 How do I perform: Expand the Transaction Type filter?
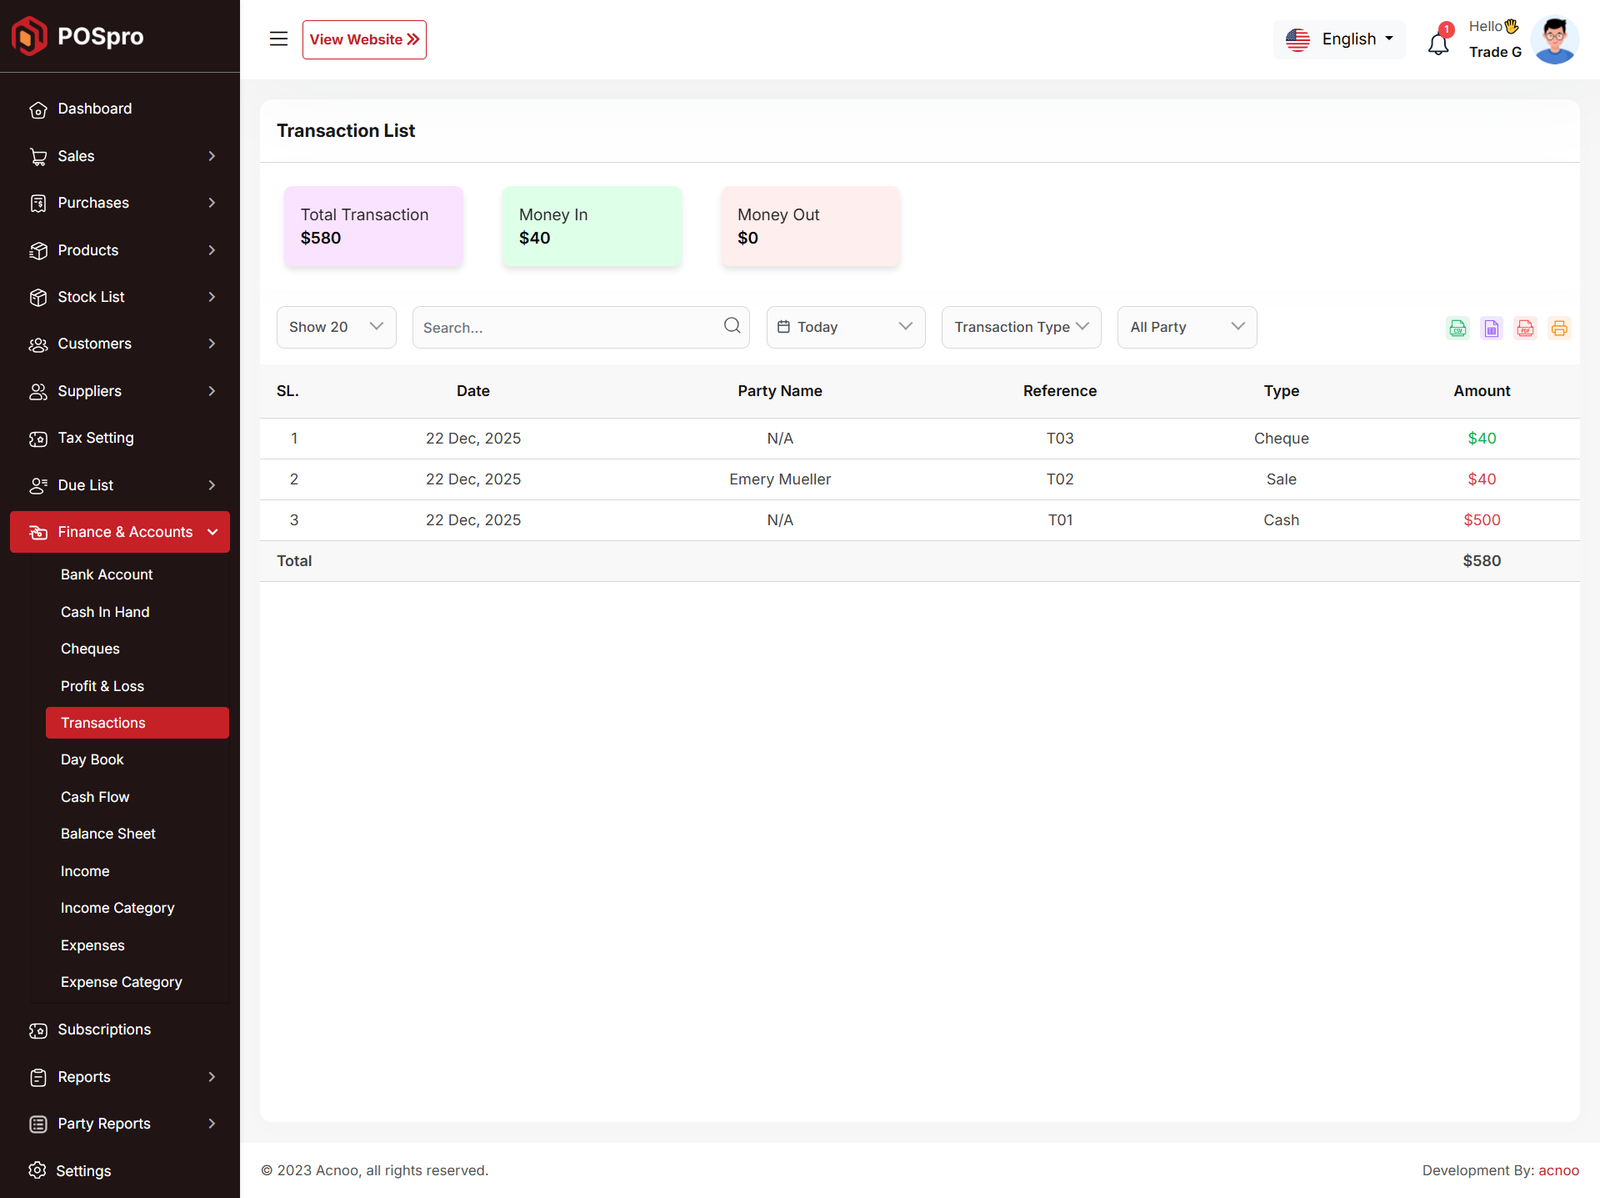click(x=1021, y=327)
